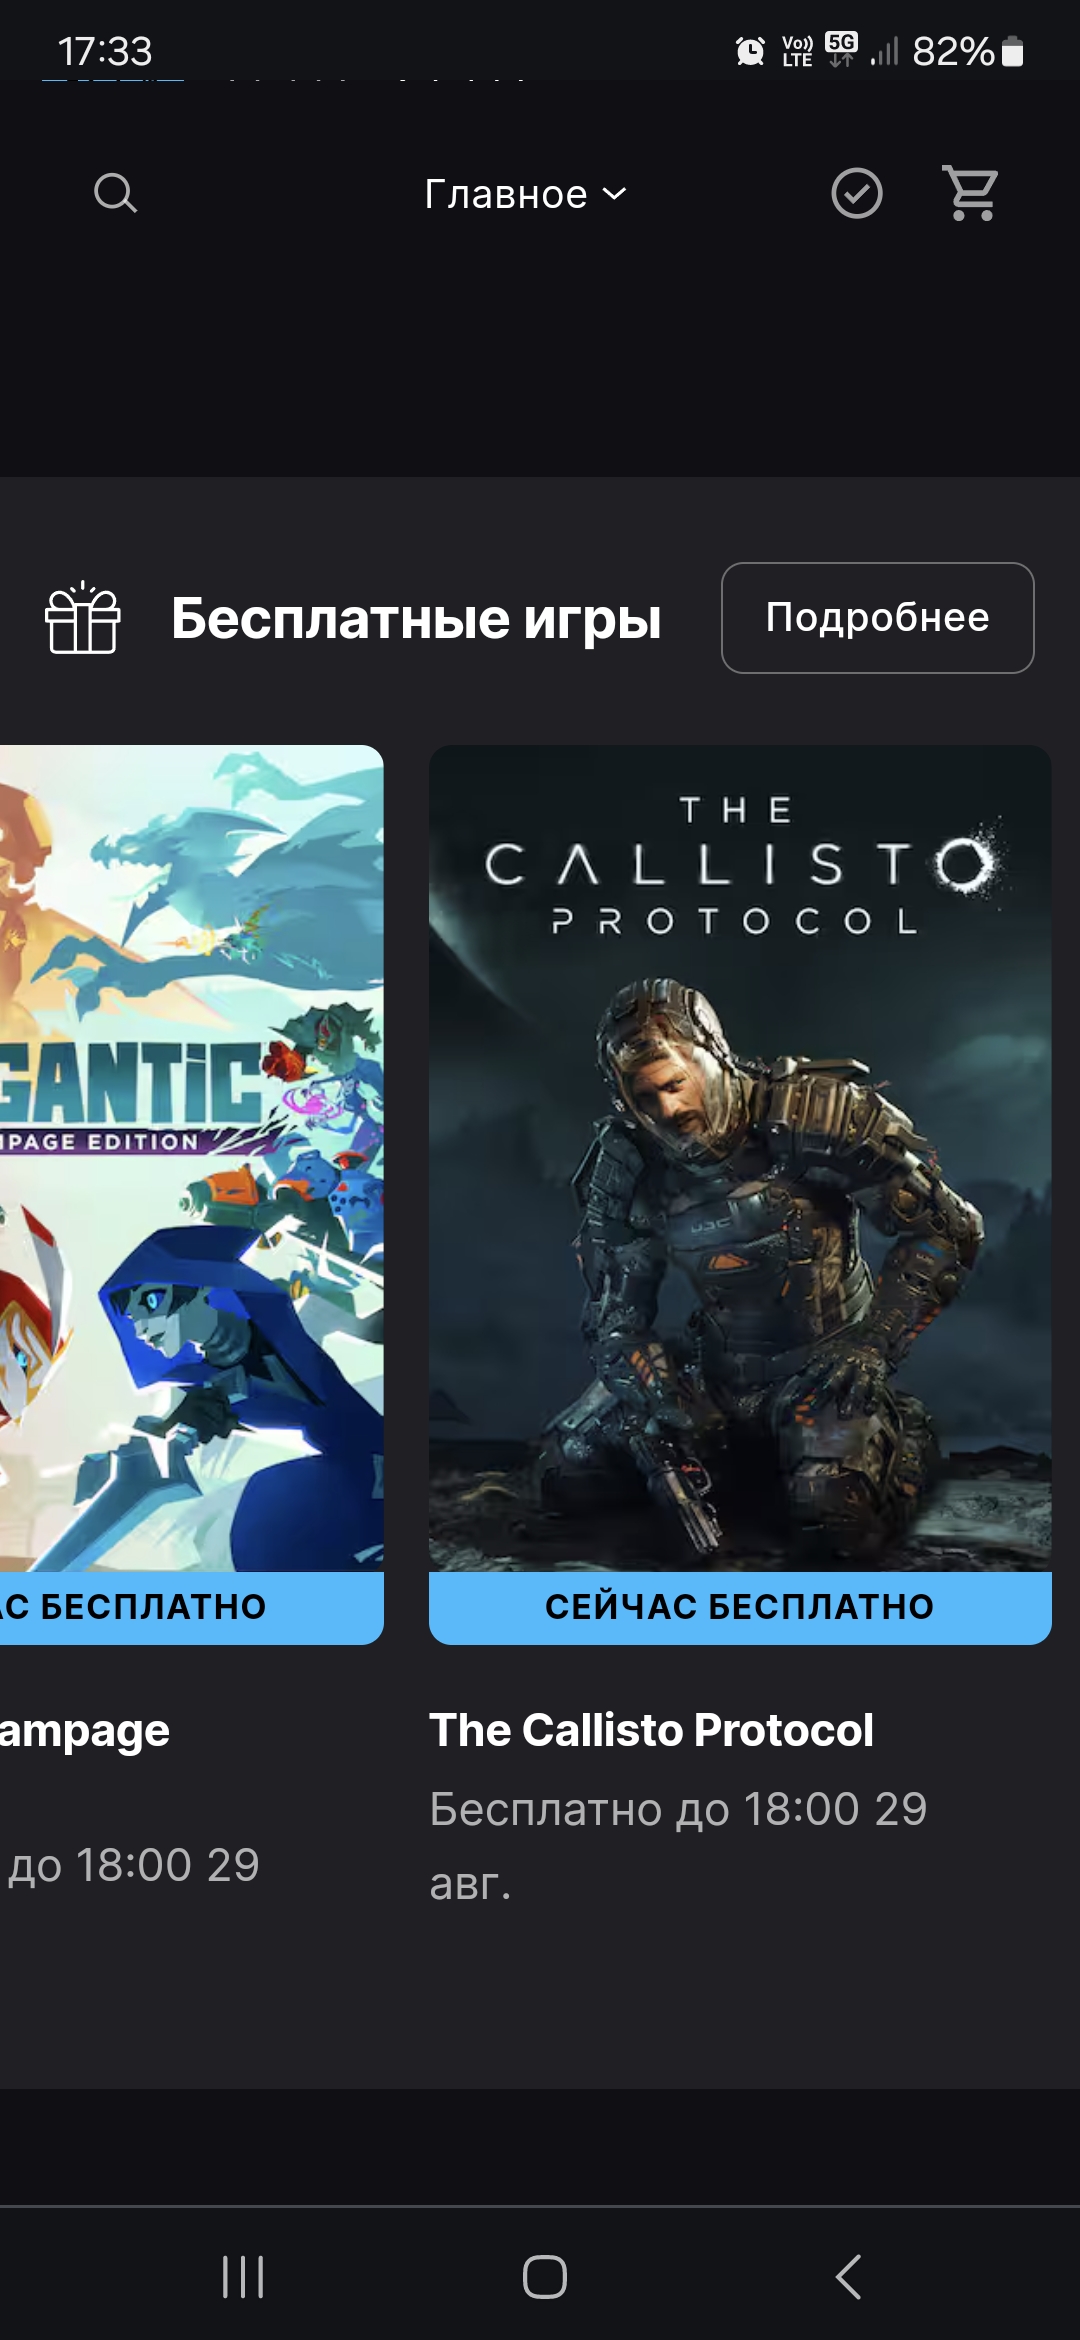
Task: Open the partially visible Rampage title
Action: click(85, 1731)
